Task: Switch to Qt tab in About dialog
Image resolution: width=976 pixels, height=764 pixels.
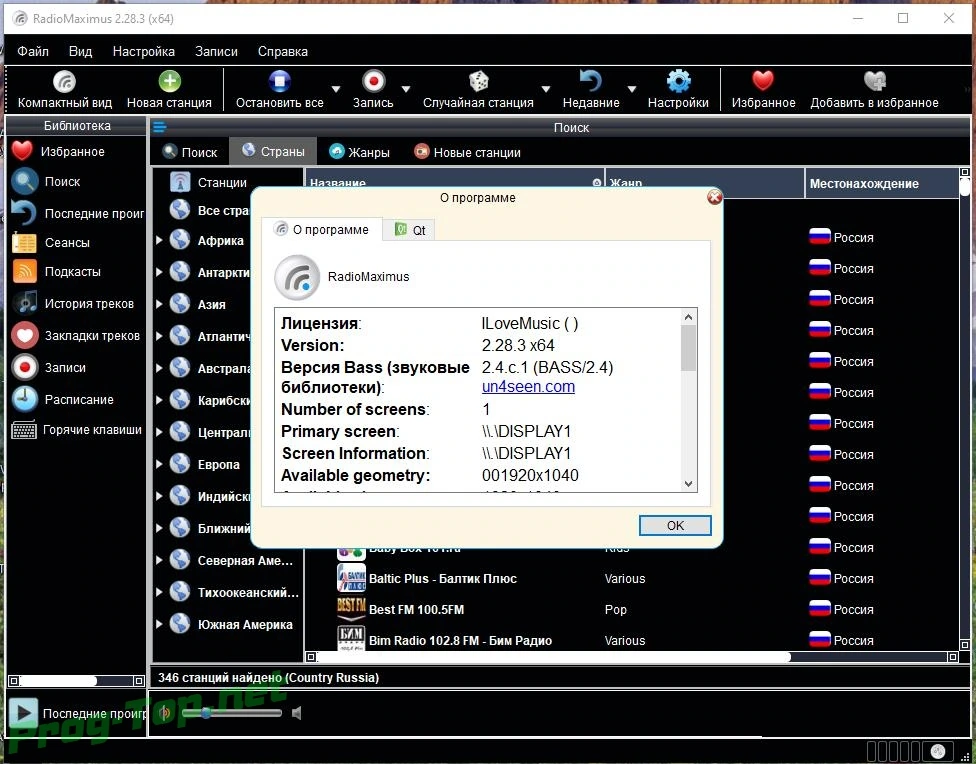Action: (410, 230)
